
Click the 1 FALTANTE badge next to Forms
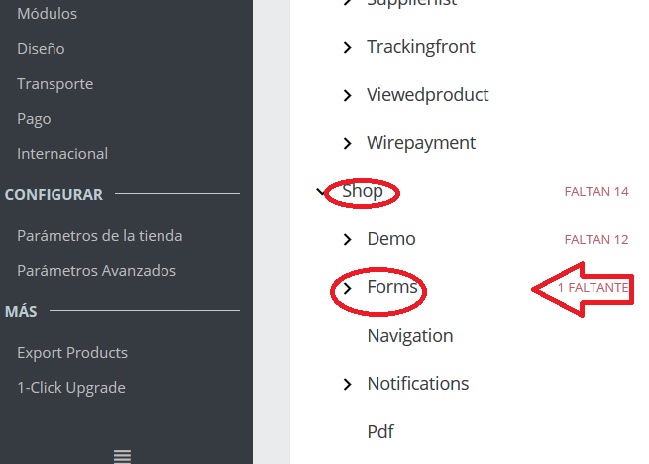[x=592, y=288]
